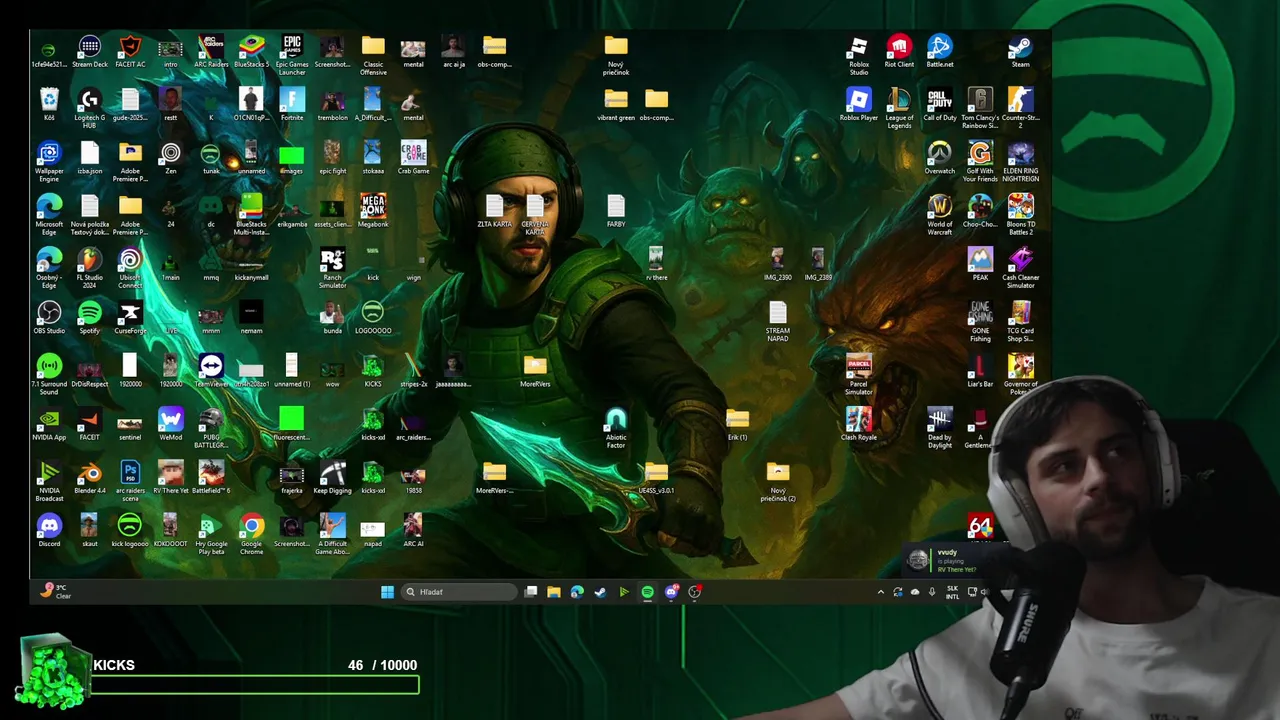Open the Hry Google Play beta shortcut

[211, 534]
